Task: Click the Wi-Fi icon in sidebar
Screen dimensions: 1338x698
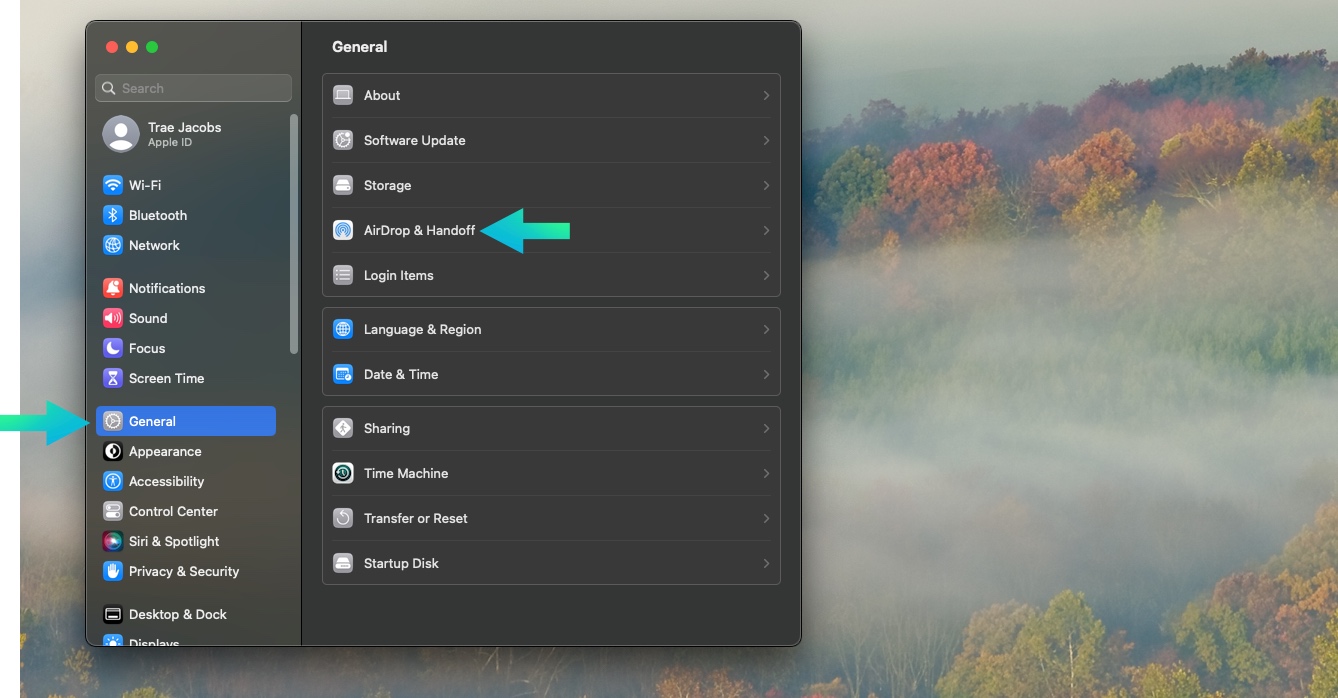Action: click(113, 185)
